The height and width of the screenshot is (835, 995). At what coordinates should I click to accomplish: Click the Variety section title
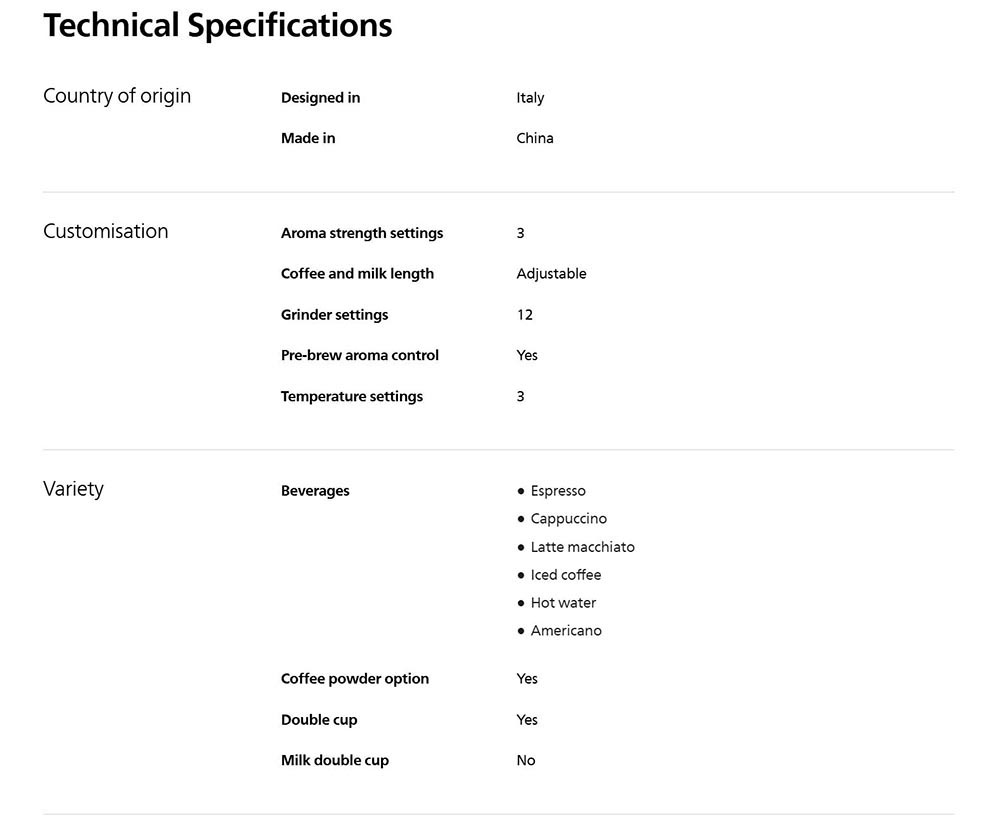point(73,489)
